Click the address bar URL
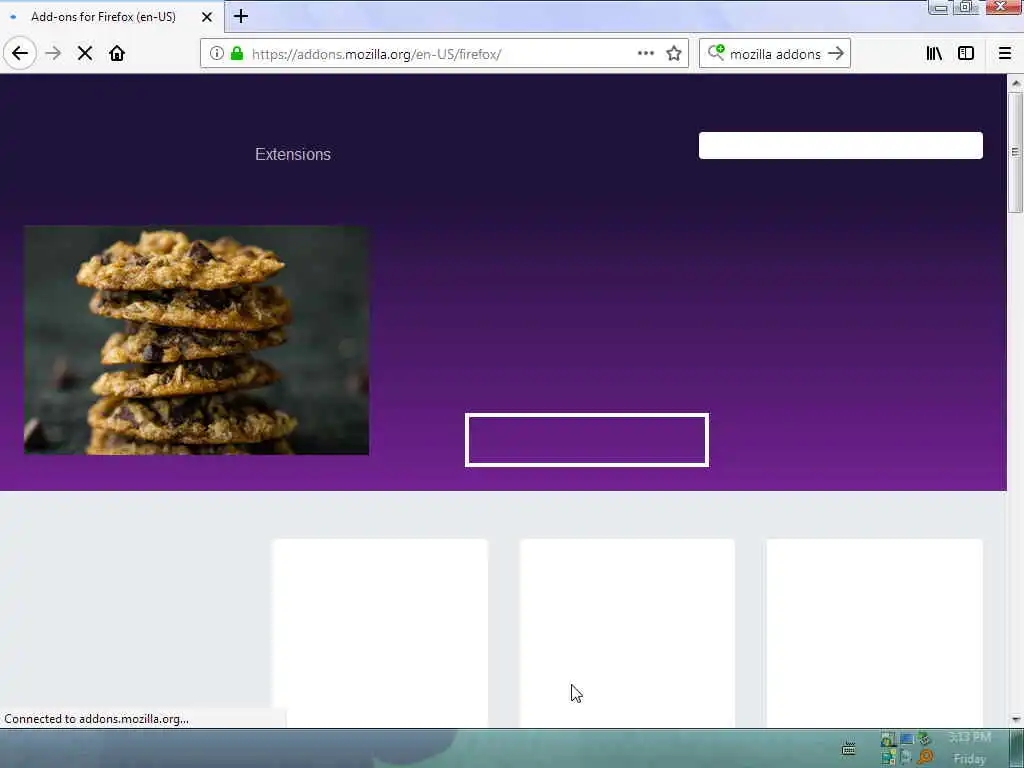 pyautogui.click(x=376, y=54)
